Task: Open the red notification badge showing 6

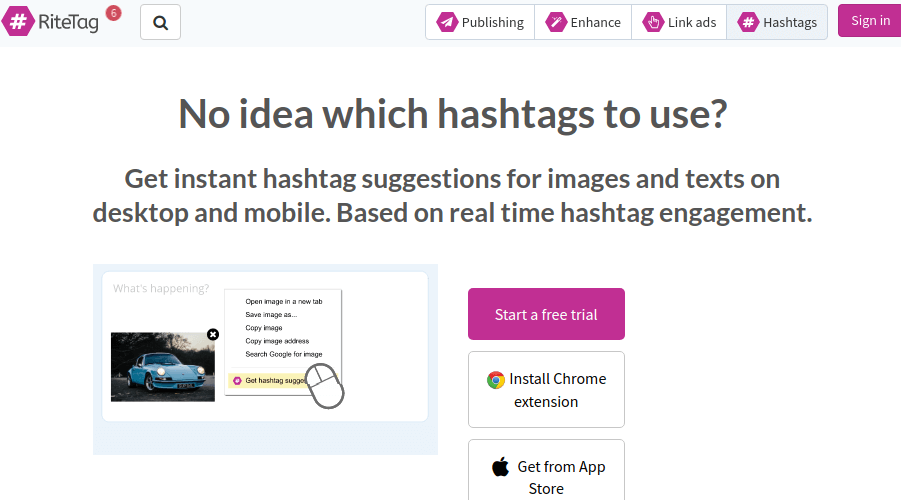Action: 114,13
